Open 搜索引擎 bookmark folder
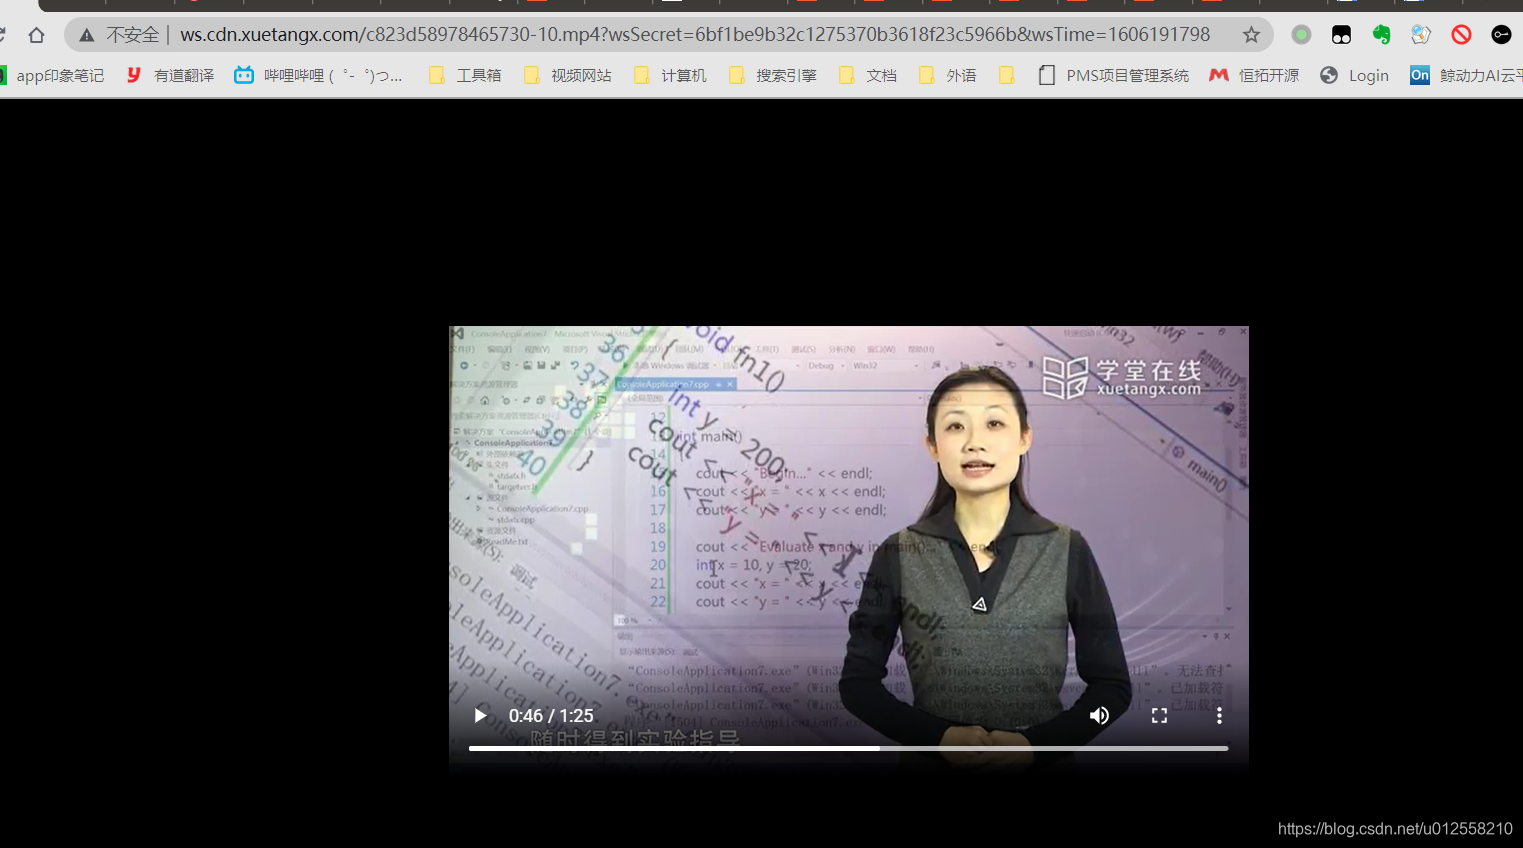 click(x=773, y=75)
